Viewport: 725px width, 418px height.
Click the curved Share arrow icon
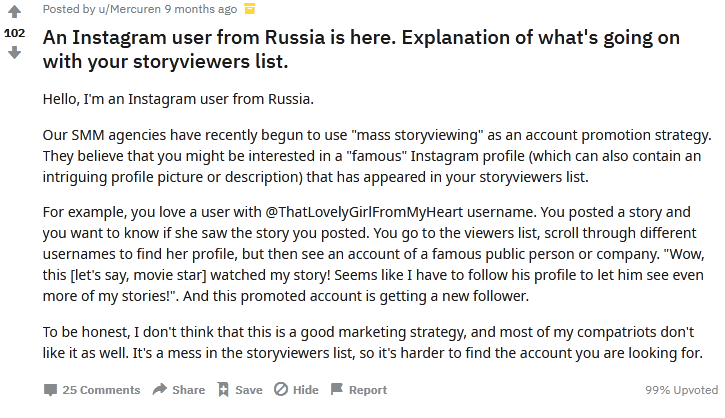point(160,389)
